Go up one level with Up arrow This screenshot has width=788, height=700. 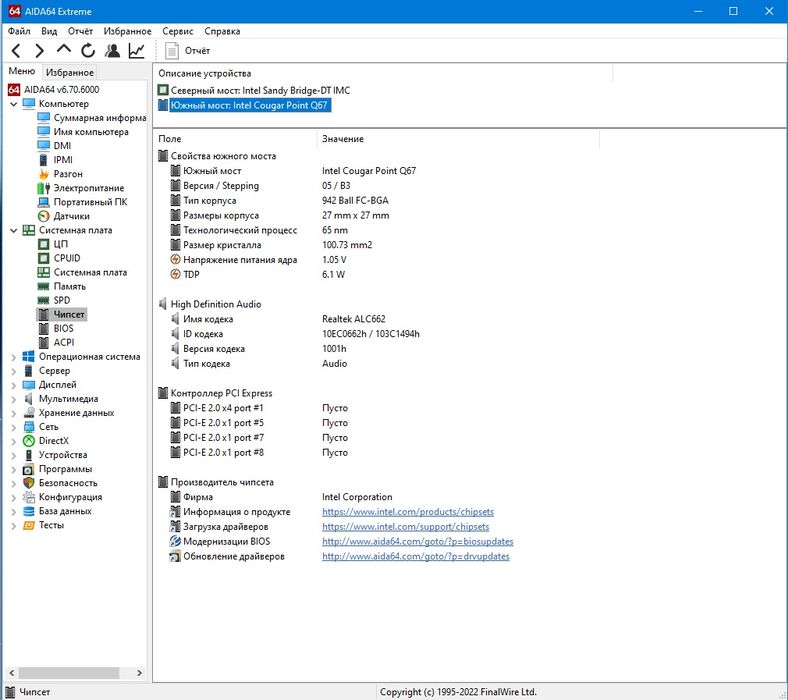(64, 49)
